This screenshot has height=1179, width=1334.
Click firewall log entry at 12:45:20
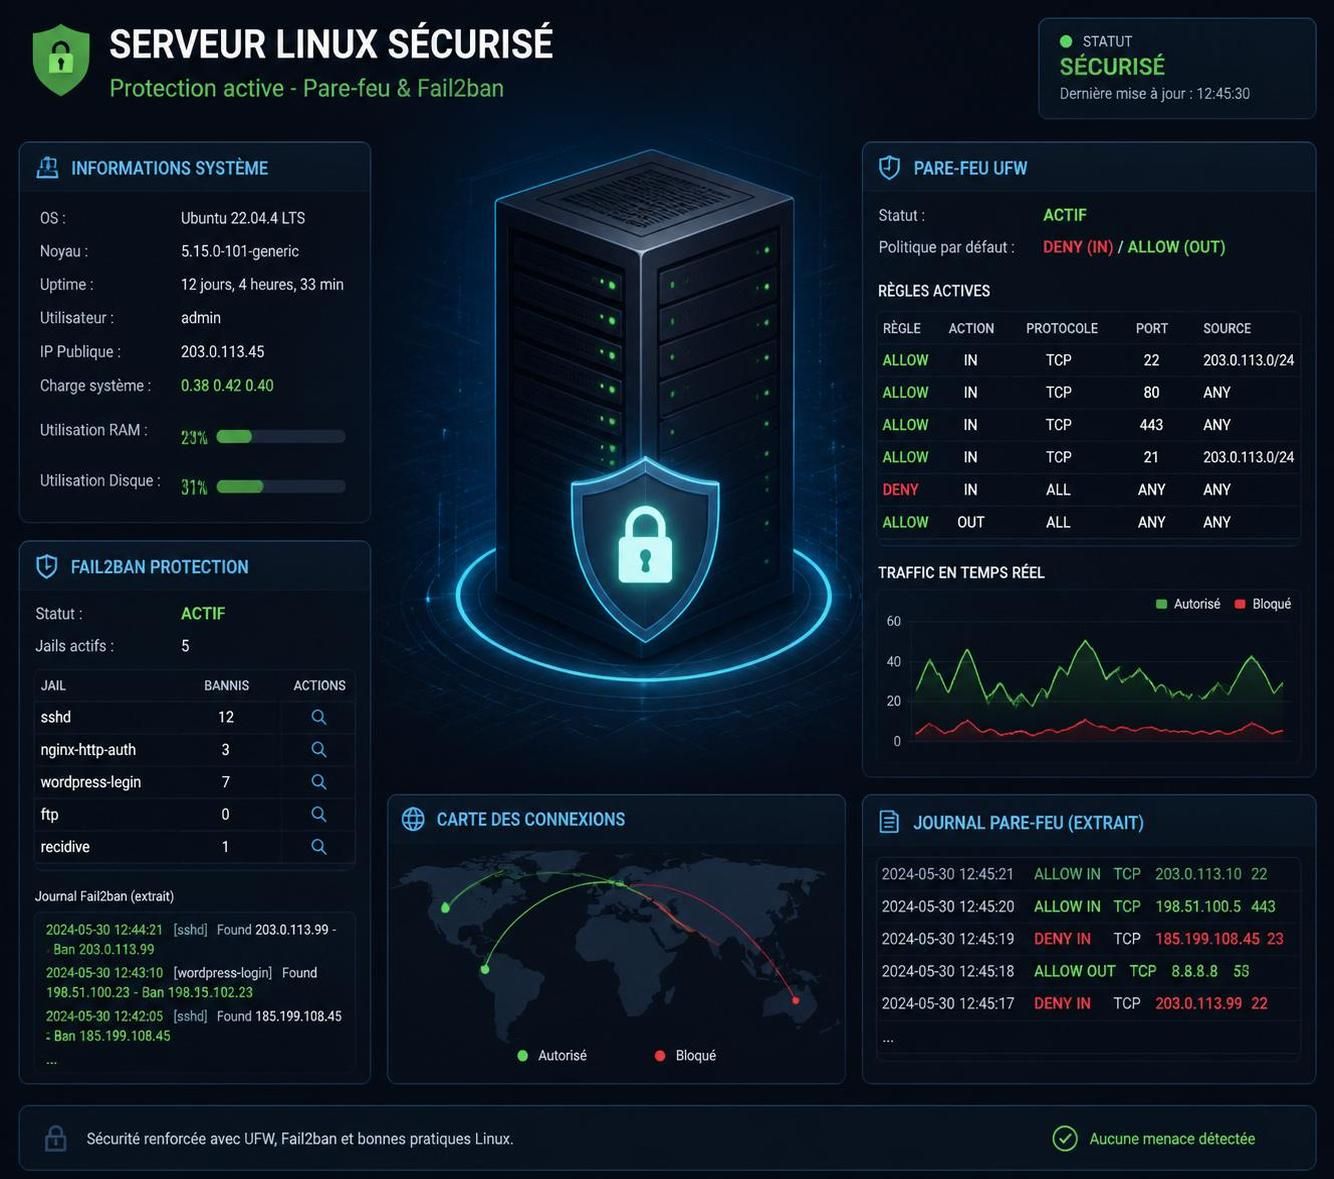tap(1089, 906)
